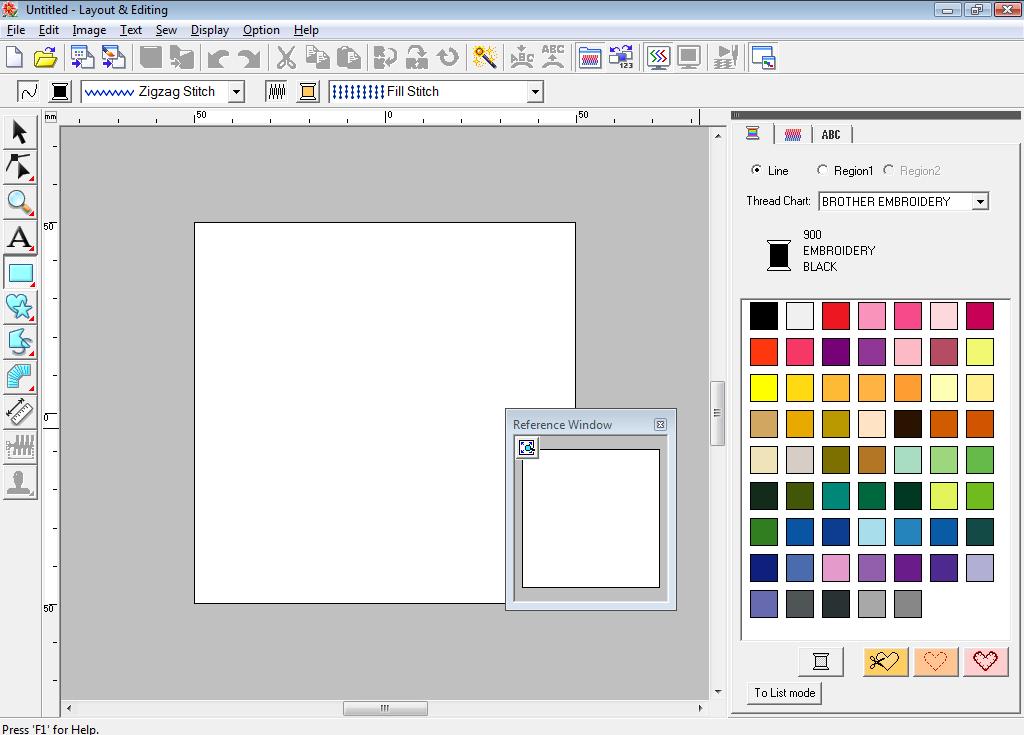The height and width of the screenshot is (735, 1024).
Task: Click the rotate icon in toolbar
Action: tap(448, 57)
